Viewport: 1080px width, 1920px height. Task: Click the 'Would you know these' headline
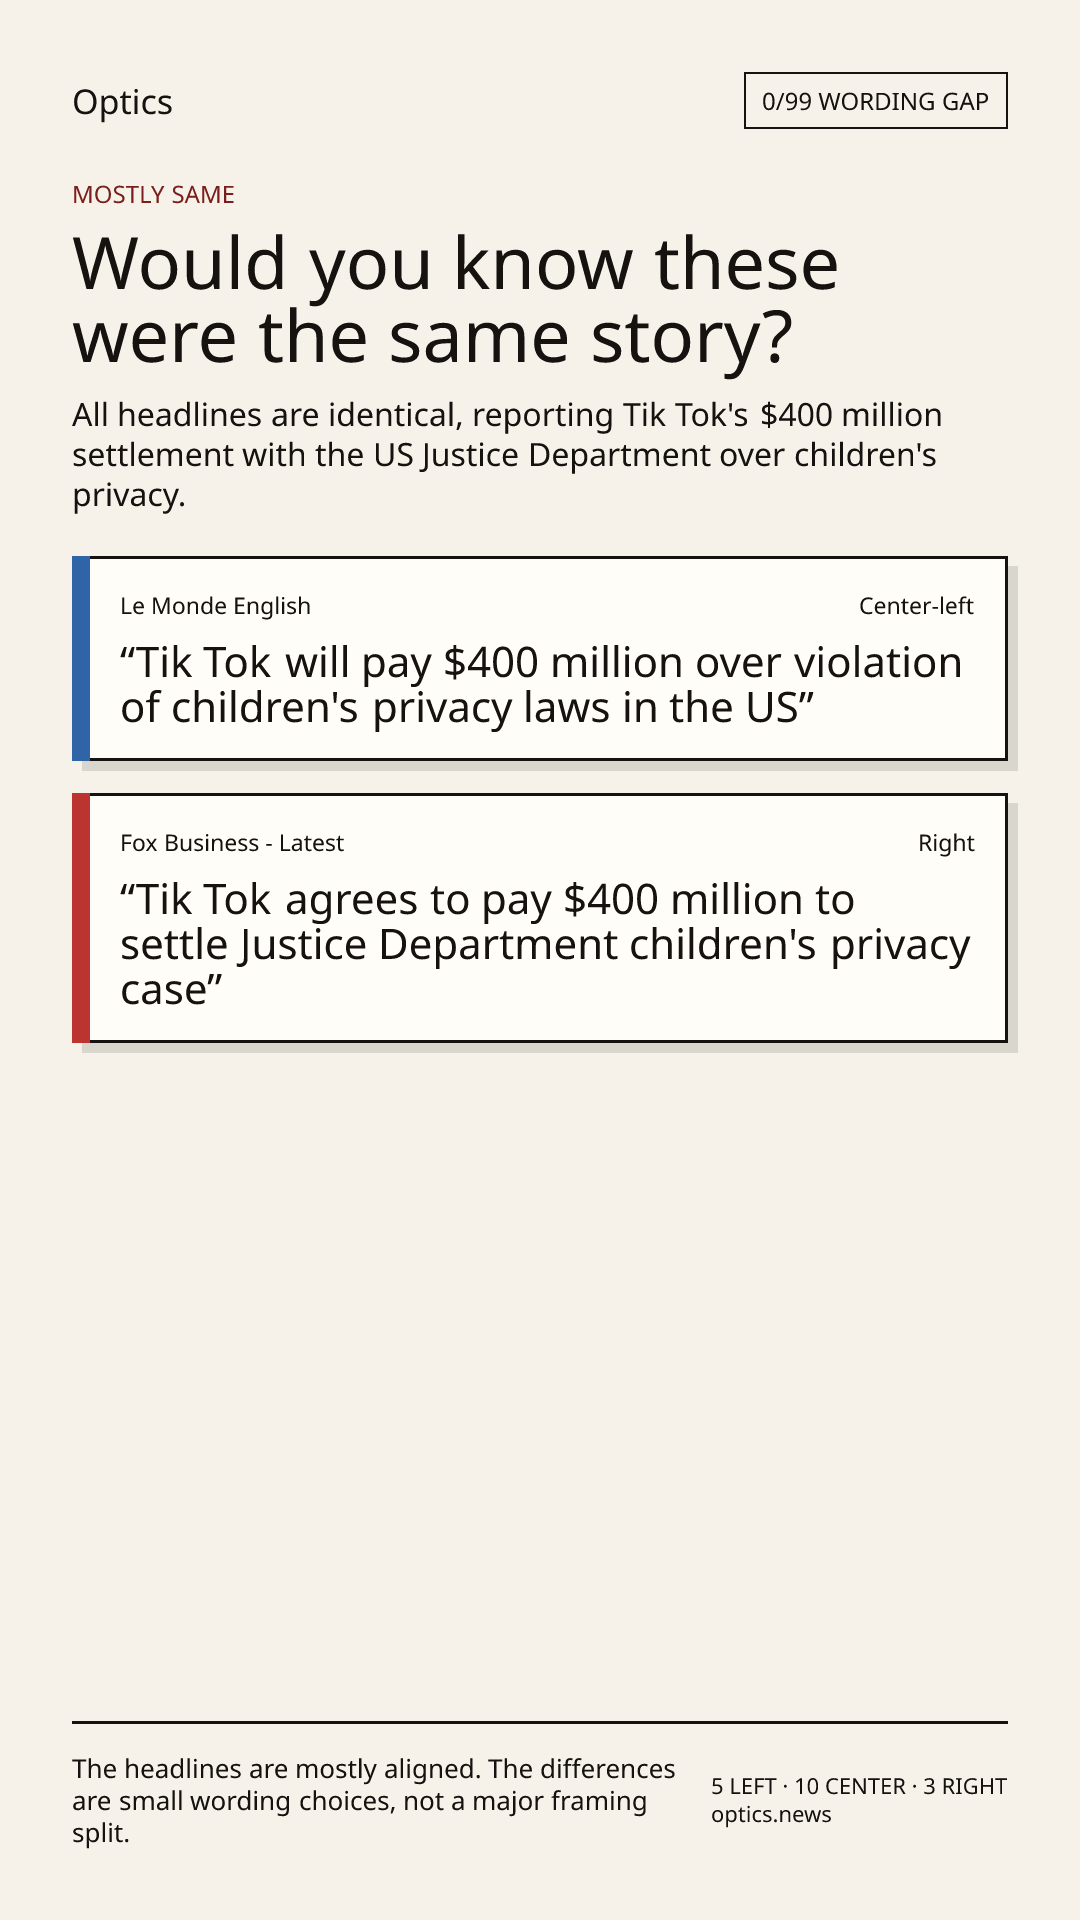tap(455, 263)
